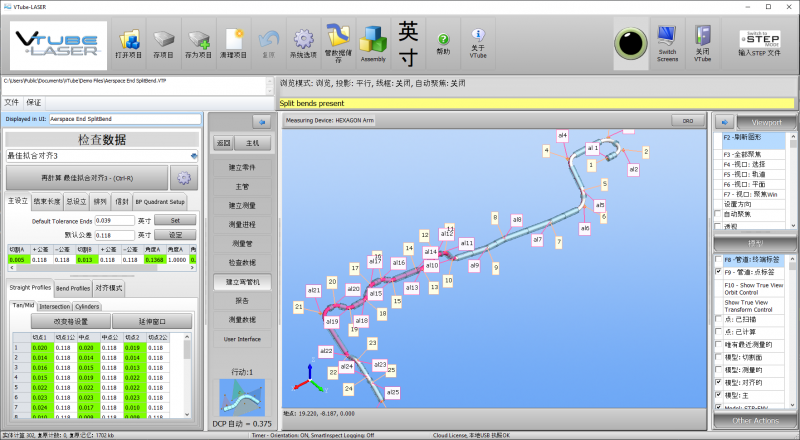Open system options gear in top toolbar
This screenshot has height=440, width=800.
coord(304,39)
